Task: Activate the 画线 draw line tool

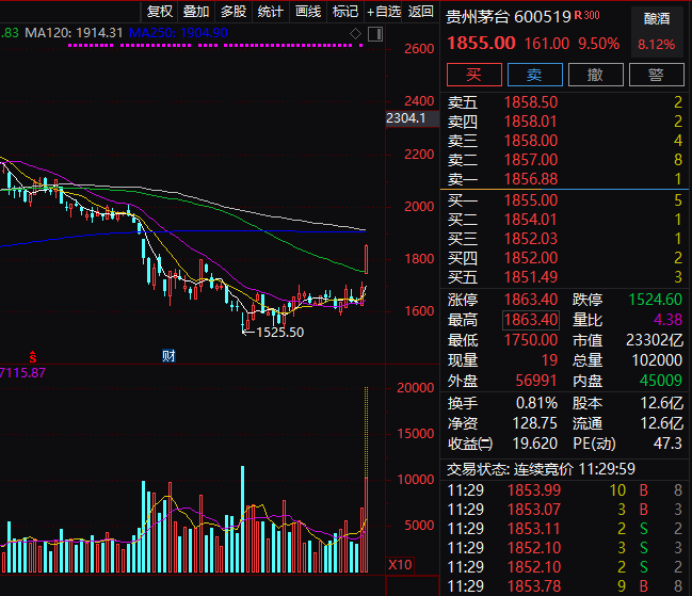Action: 308,11
